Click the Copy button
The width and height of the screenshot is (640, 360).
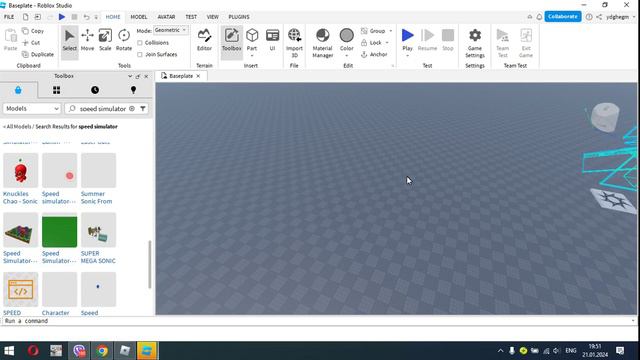click(33, 31)
